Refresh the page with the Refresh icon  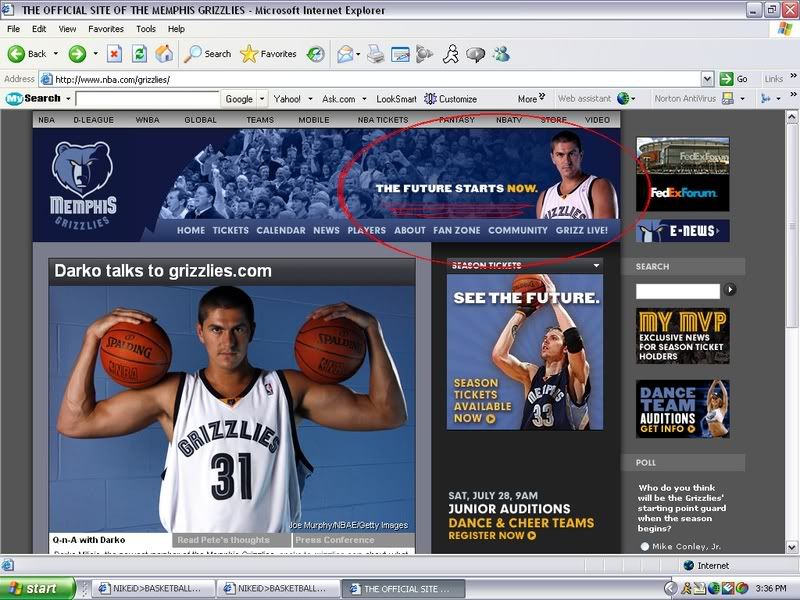point(139,54)
